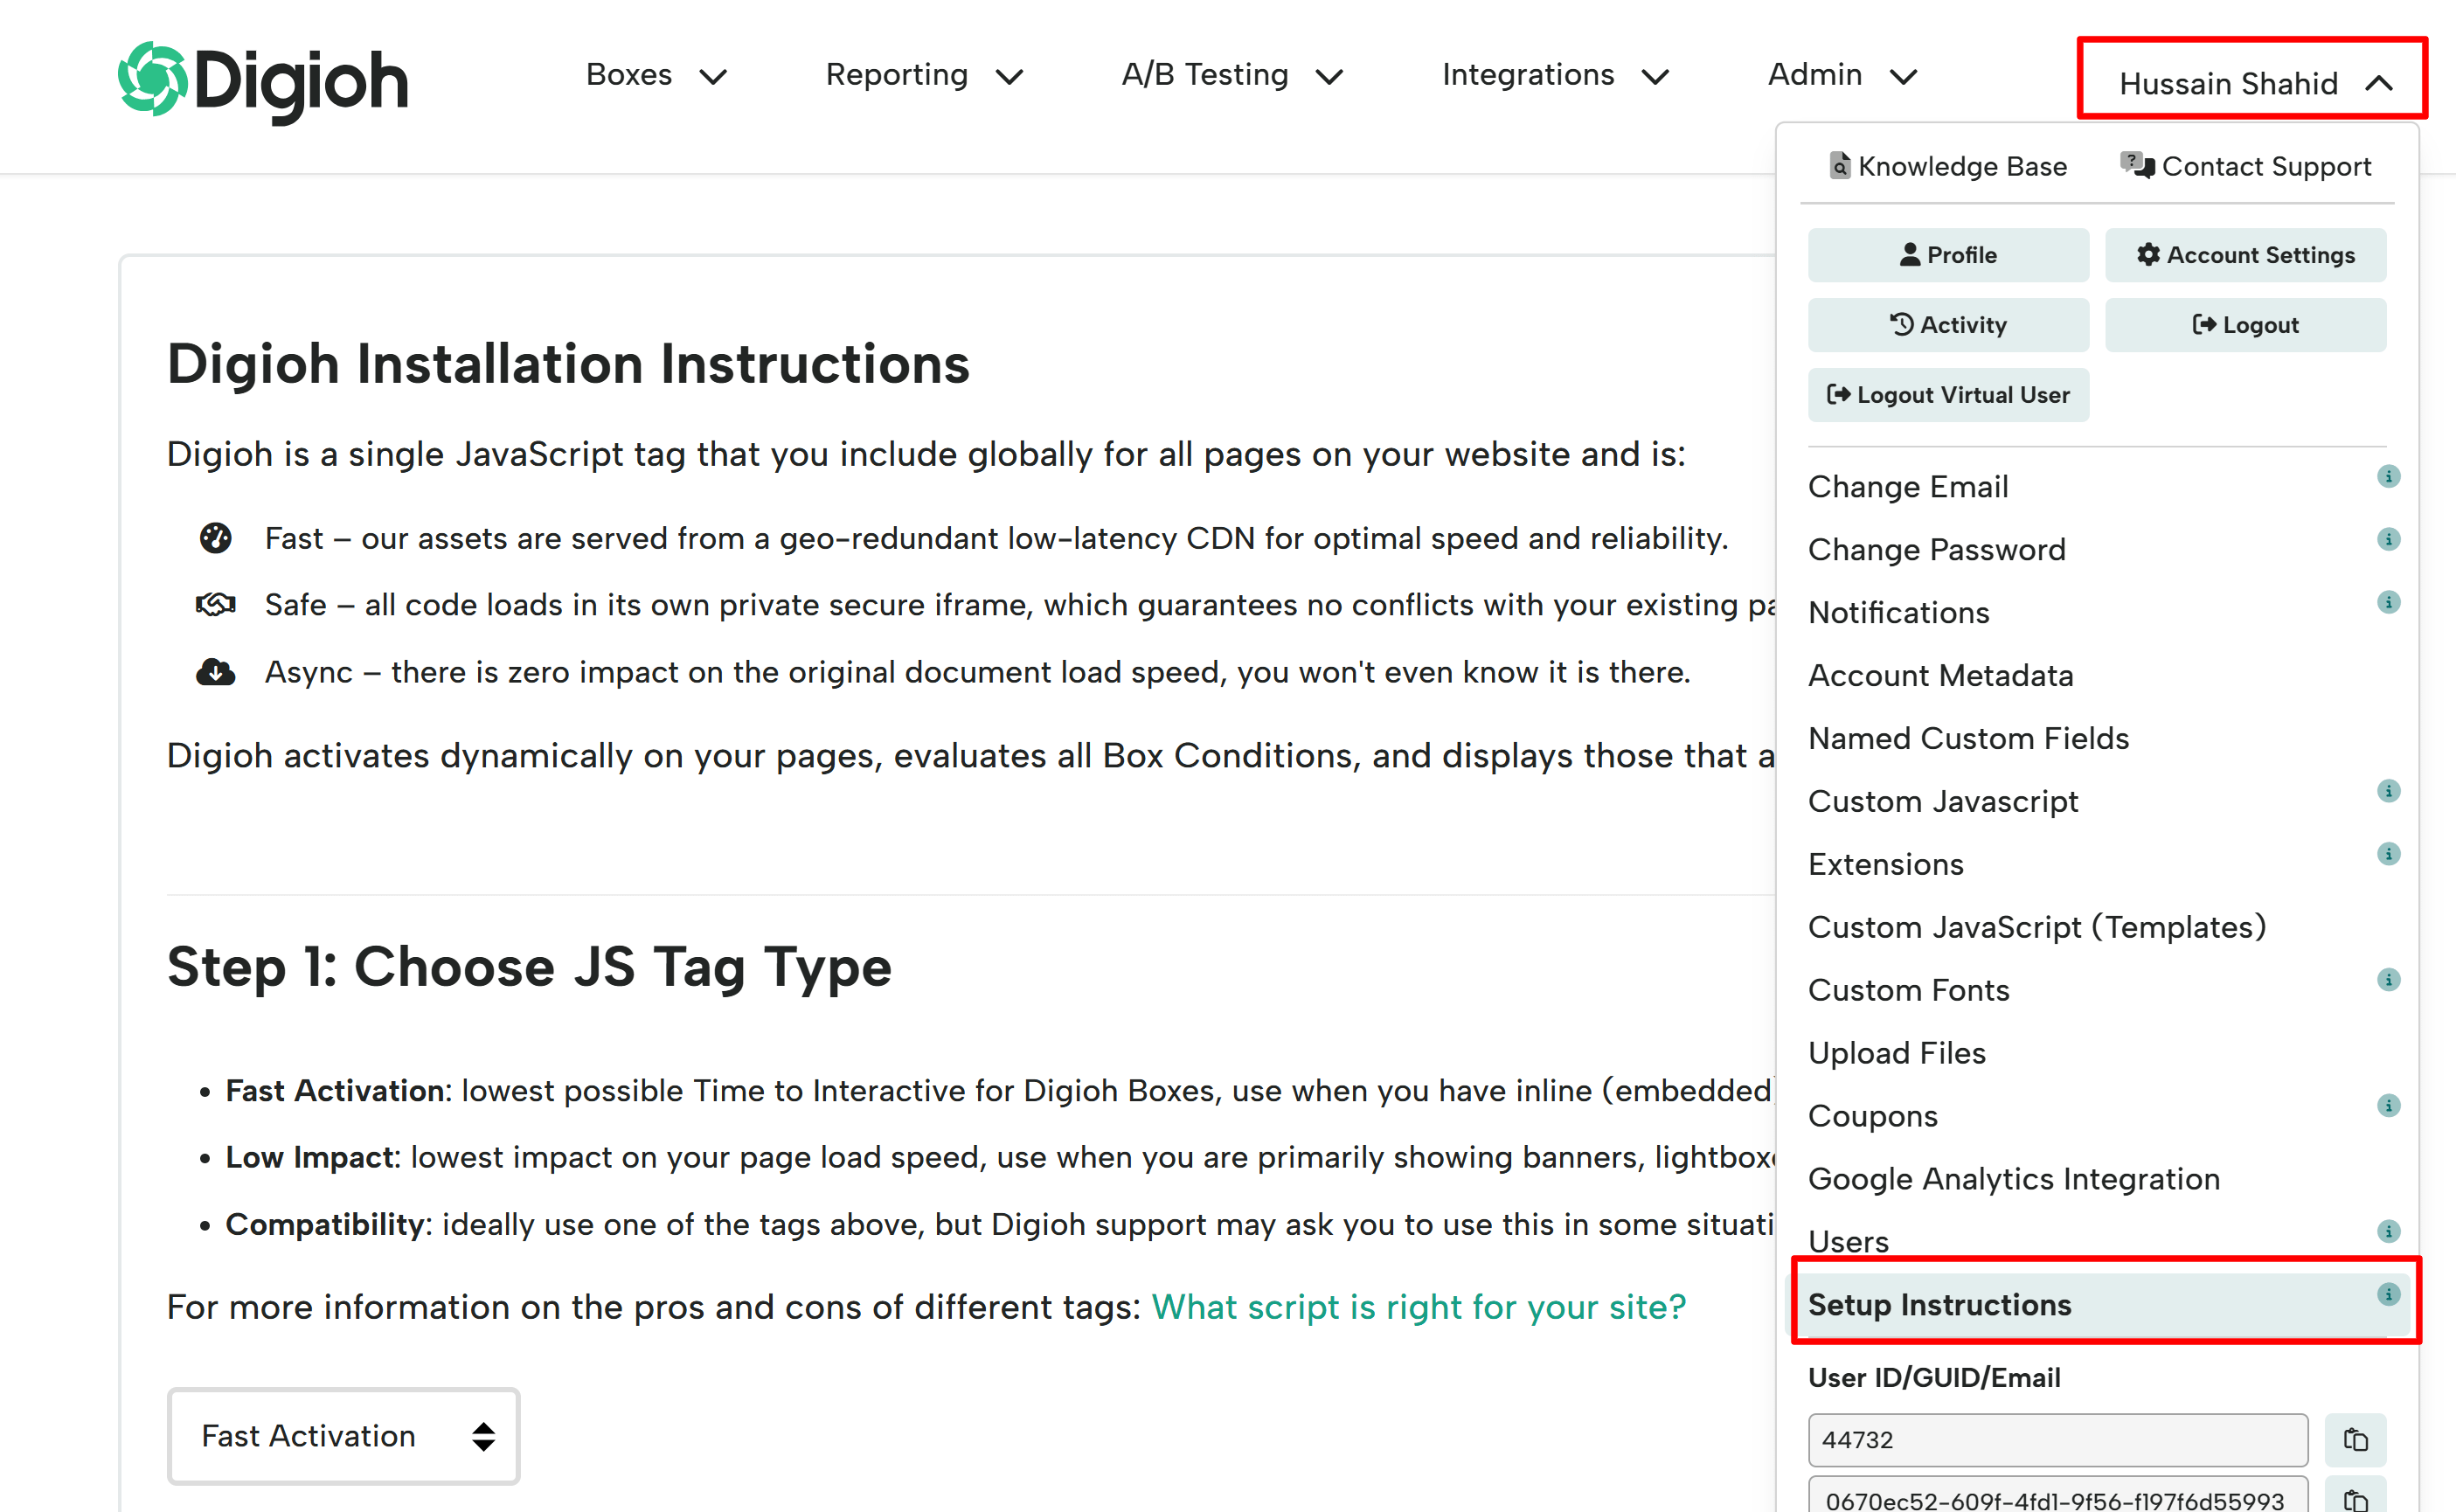Open the Knowledge Base link

point(1948,166)
